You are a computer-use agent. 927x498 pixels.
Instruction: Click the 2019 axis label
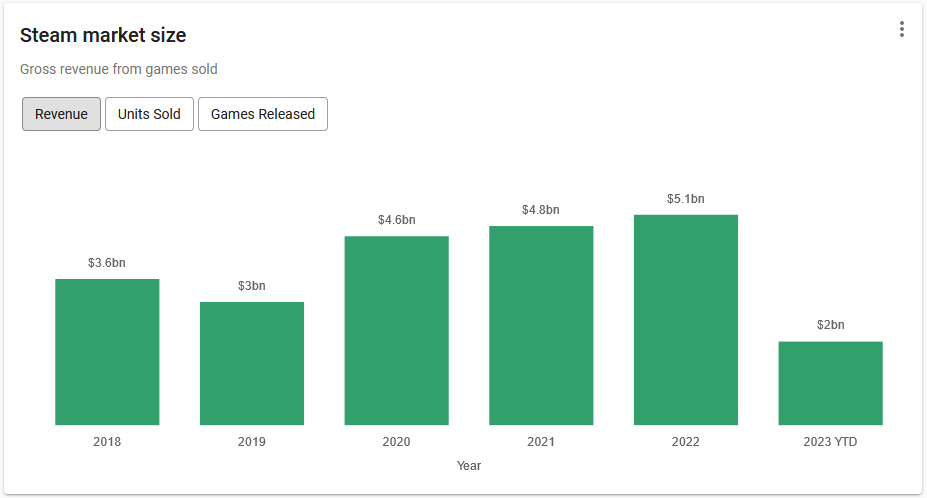(x=252, y=442)
